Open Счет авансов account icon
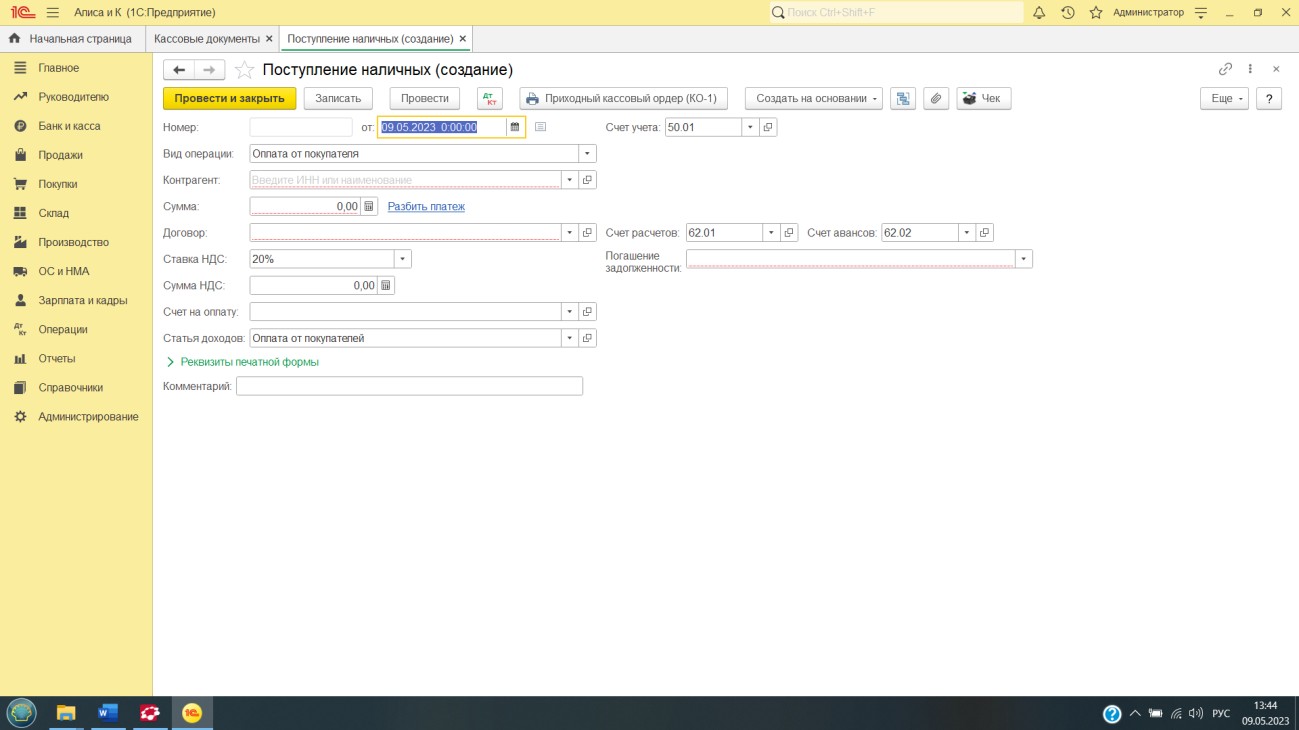The height and width of the screenshot is (730, 1299). click(x=984, y=232)
